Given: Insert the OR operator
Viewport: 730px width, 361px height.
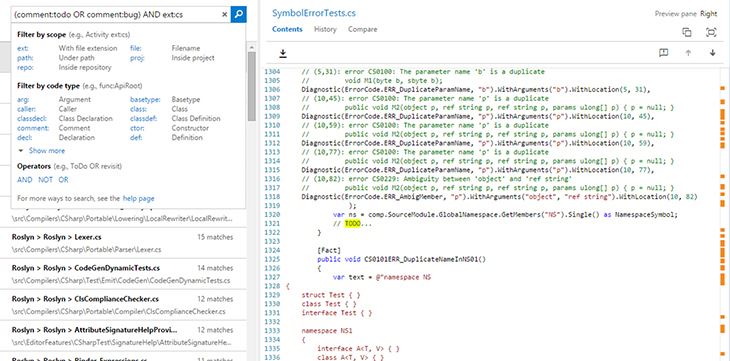Looking at the screenshot, I should [63, 180].
